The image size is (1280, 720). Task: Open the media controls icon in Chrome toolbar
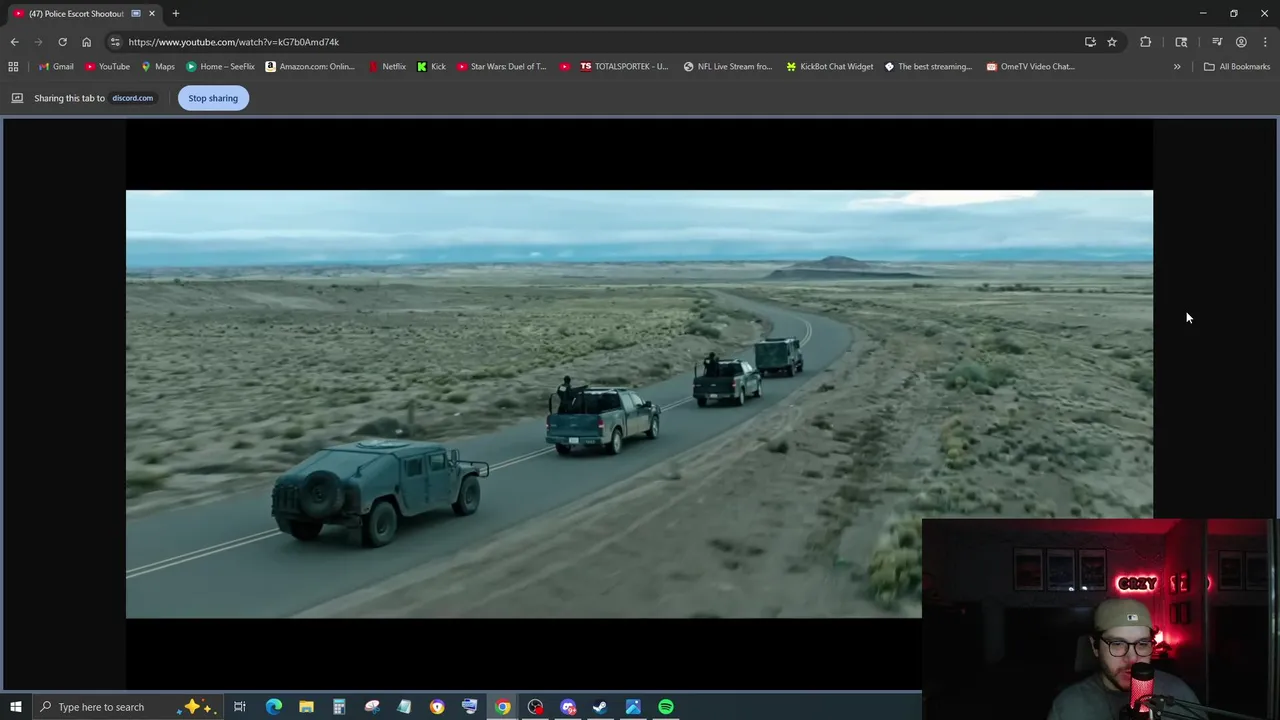pos(1217,42)
